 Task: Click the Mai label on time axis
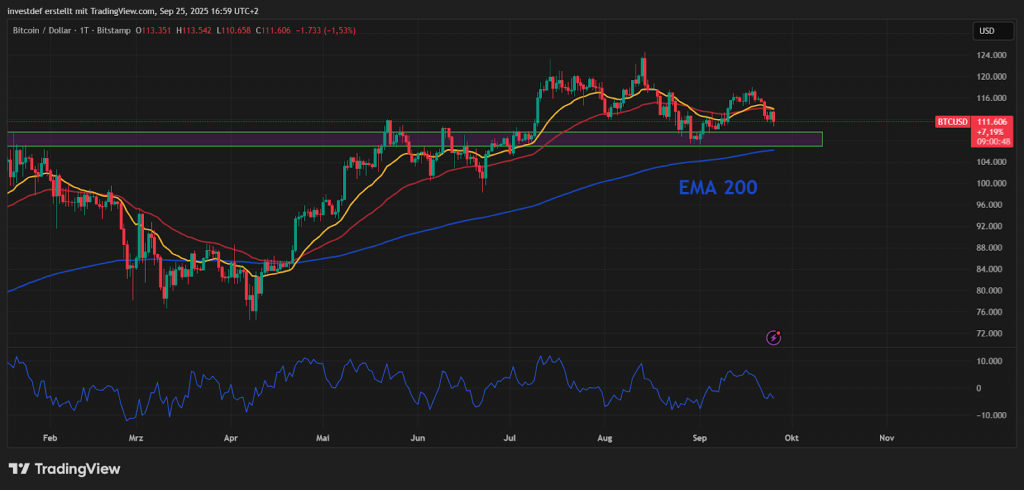(x=323, y=438)
